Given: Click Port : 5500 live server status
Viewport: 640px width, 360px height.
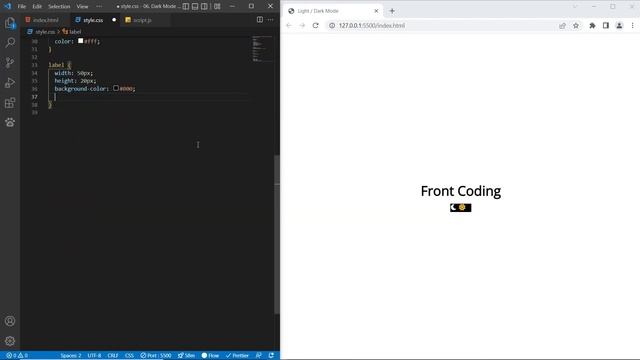Looking at the screenshot, I should pos(156,356).
